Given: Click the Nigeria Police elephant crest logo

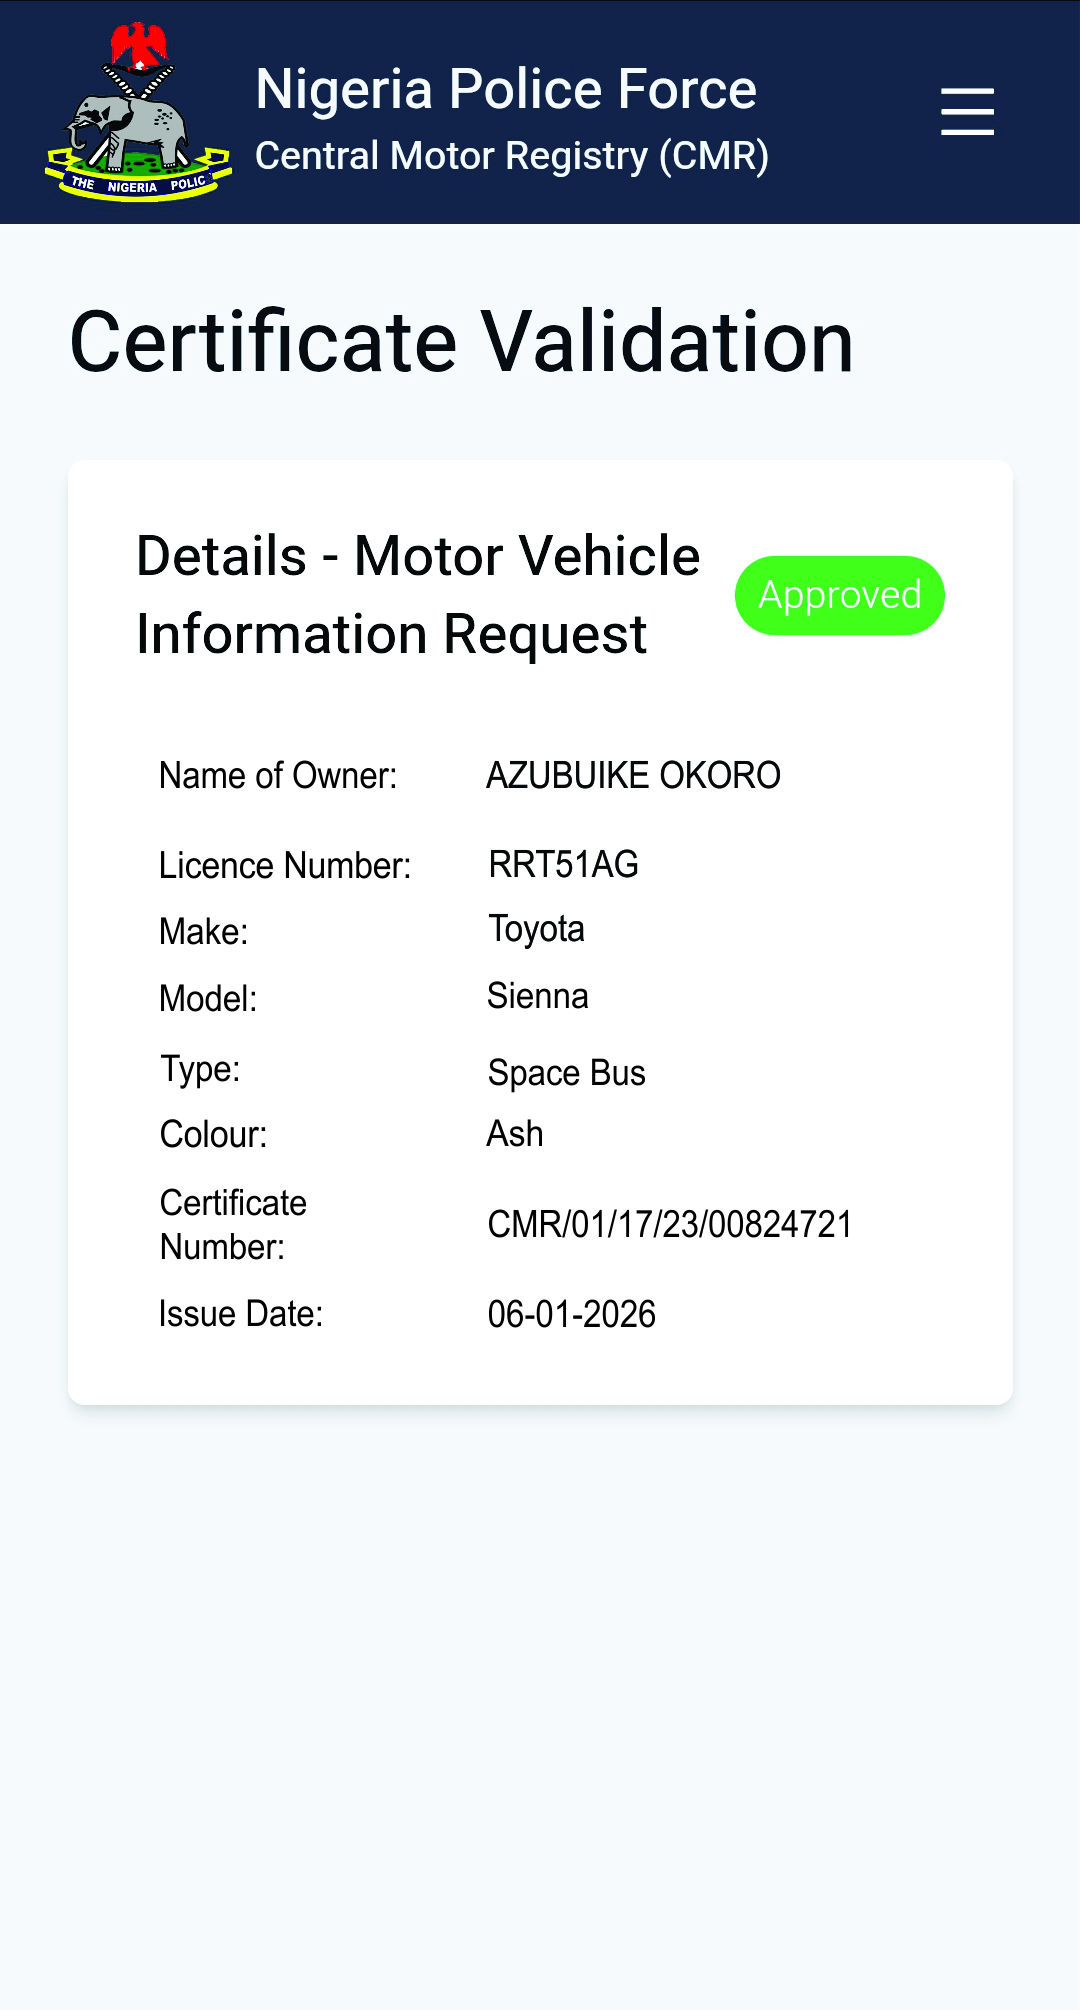Looking at the screenshot, I should (x=138, y=113).
